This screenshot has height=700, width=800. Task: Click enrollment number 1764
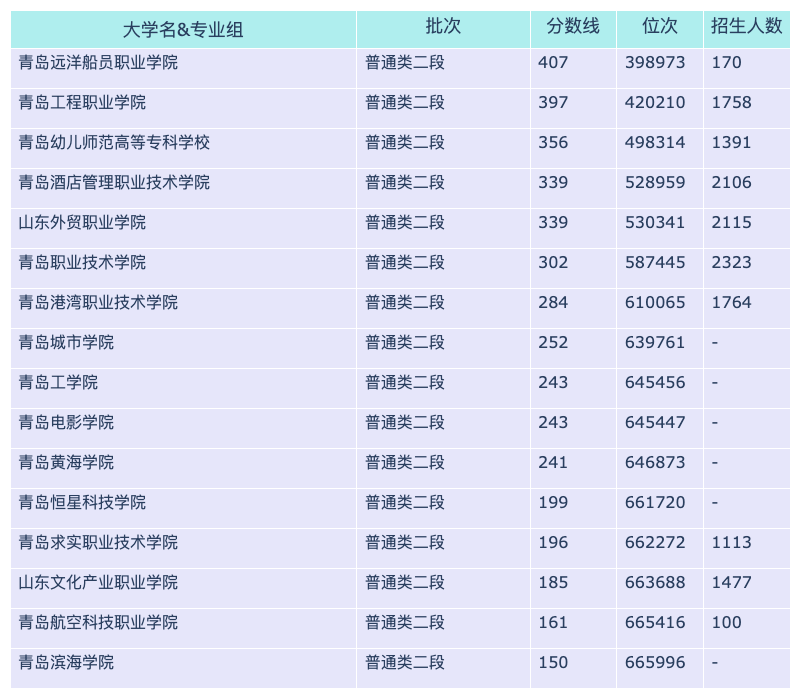point(732,303)
